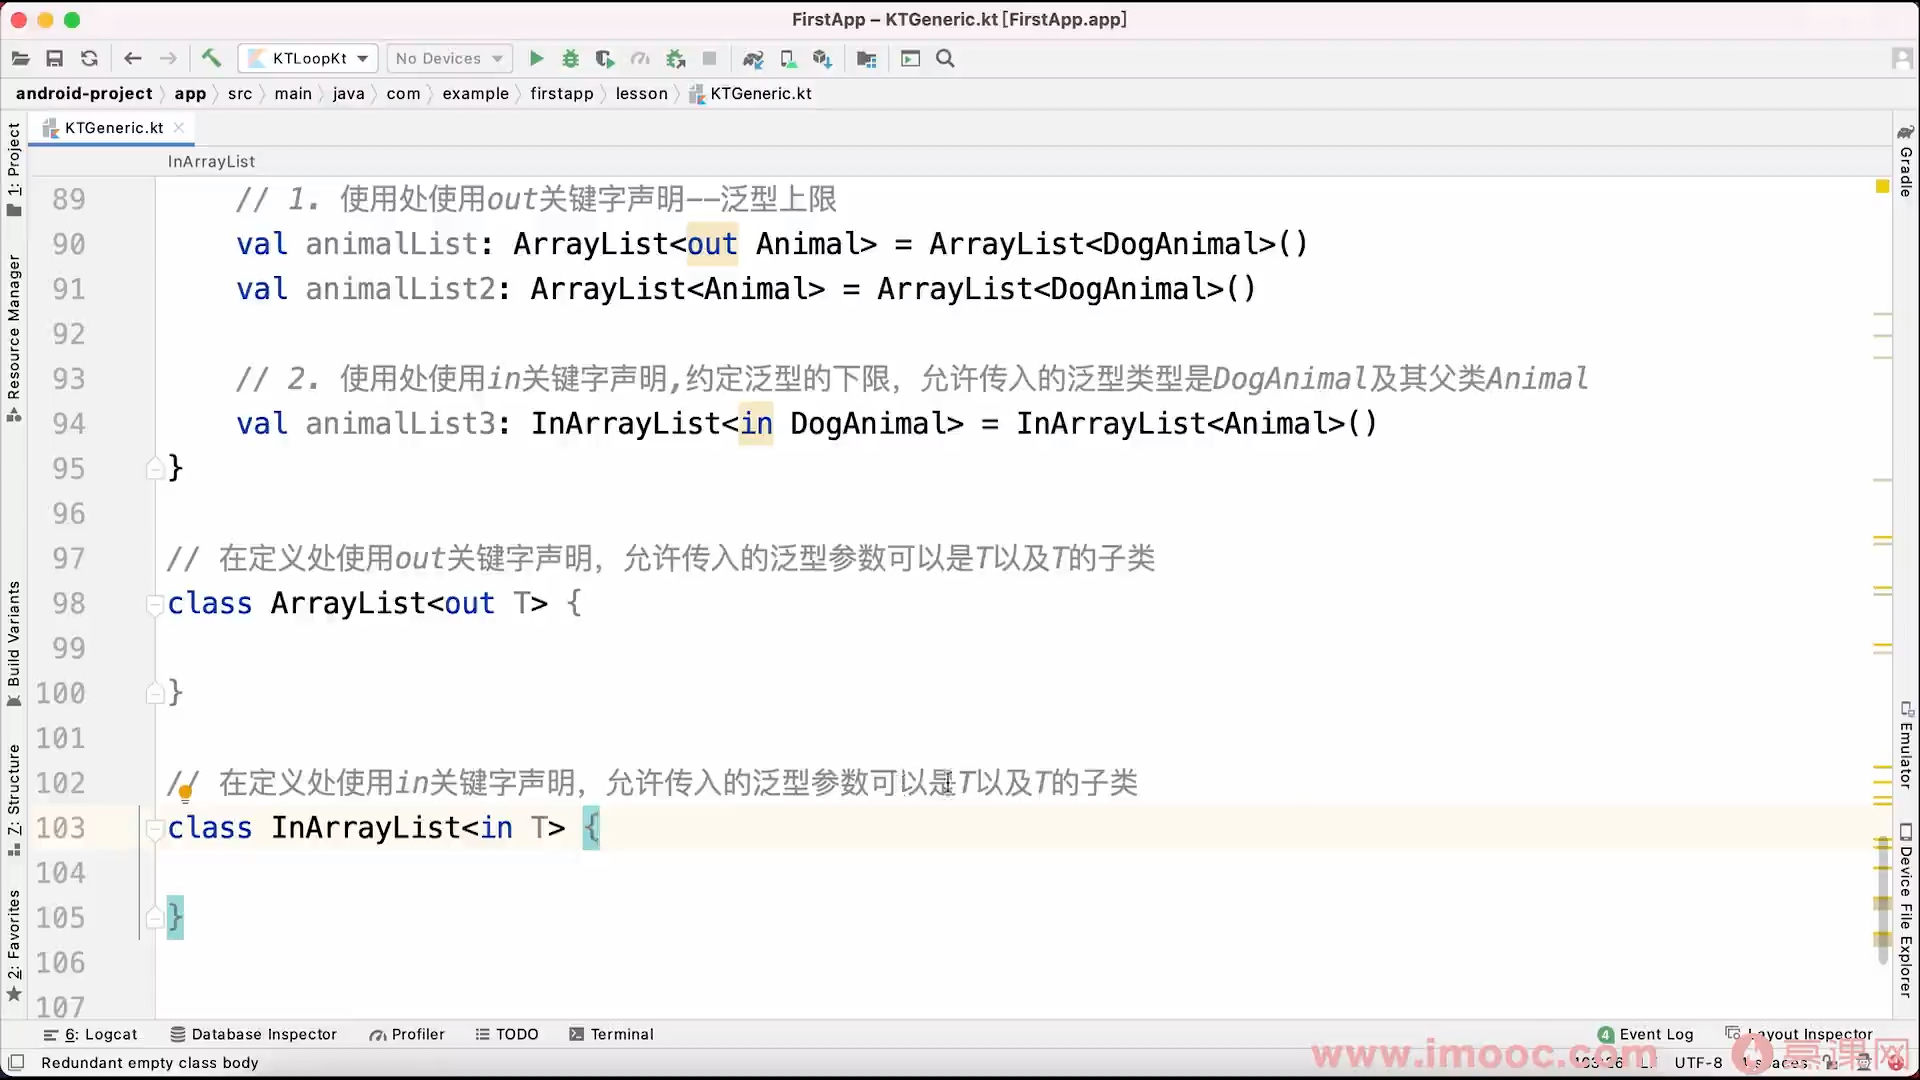Click app in the breadcrumb path

(x=190, y=93)
